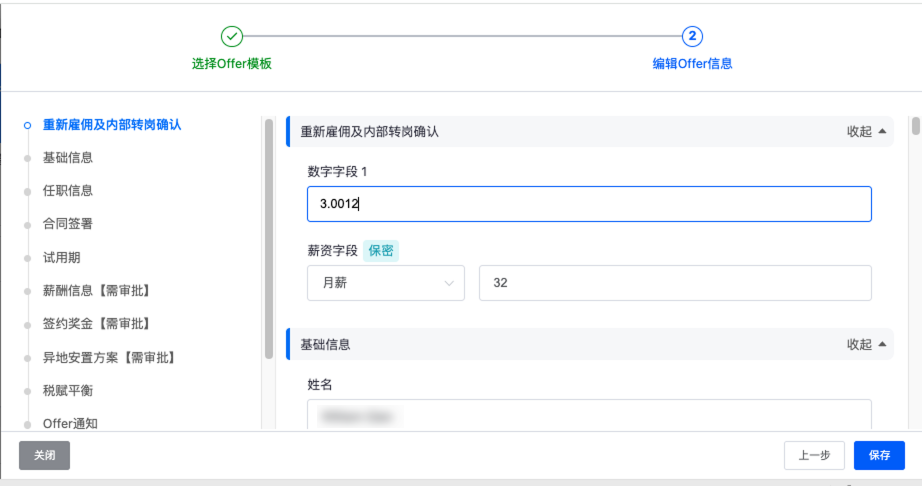922x486 pixels.
Task: Click the 数字字段 1 input field
Action: point(589,204)
